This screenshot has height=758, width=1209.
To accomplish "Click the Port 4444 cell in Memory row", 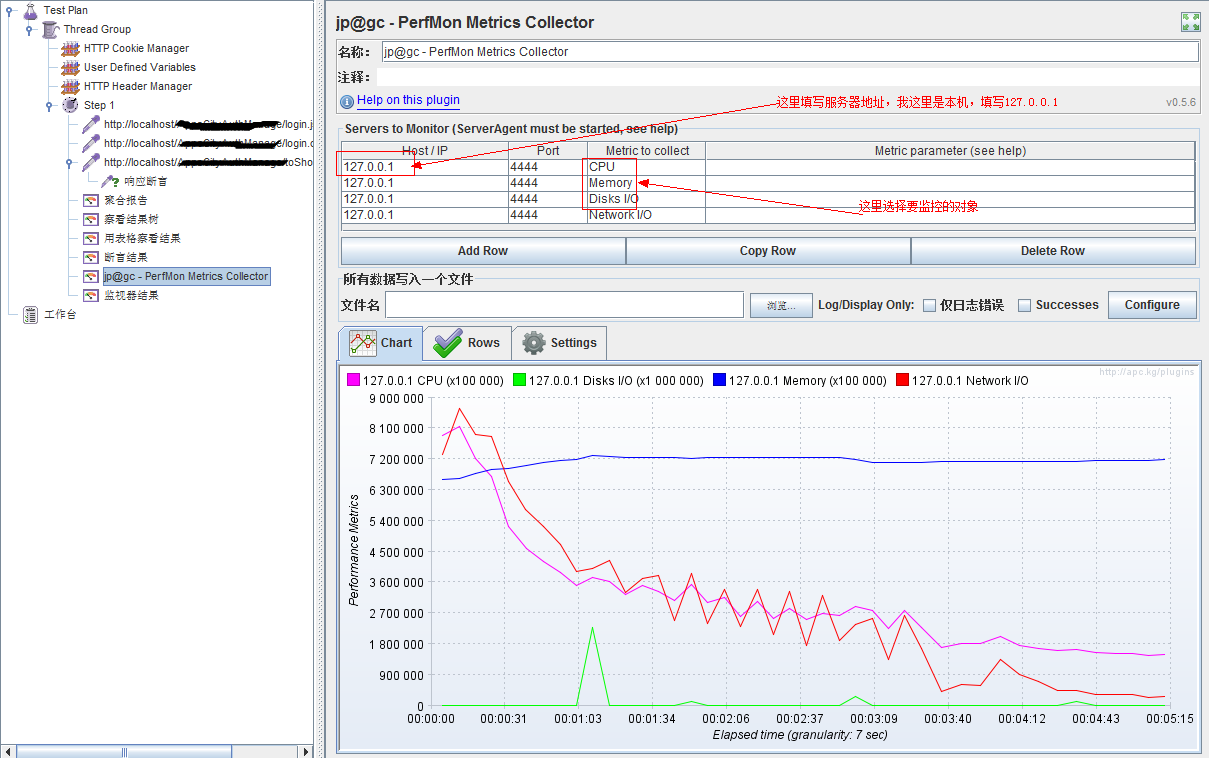I will click(548, 183).
